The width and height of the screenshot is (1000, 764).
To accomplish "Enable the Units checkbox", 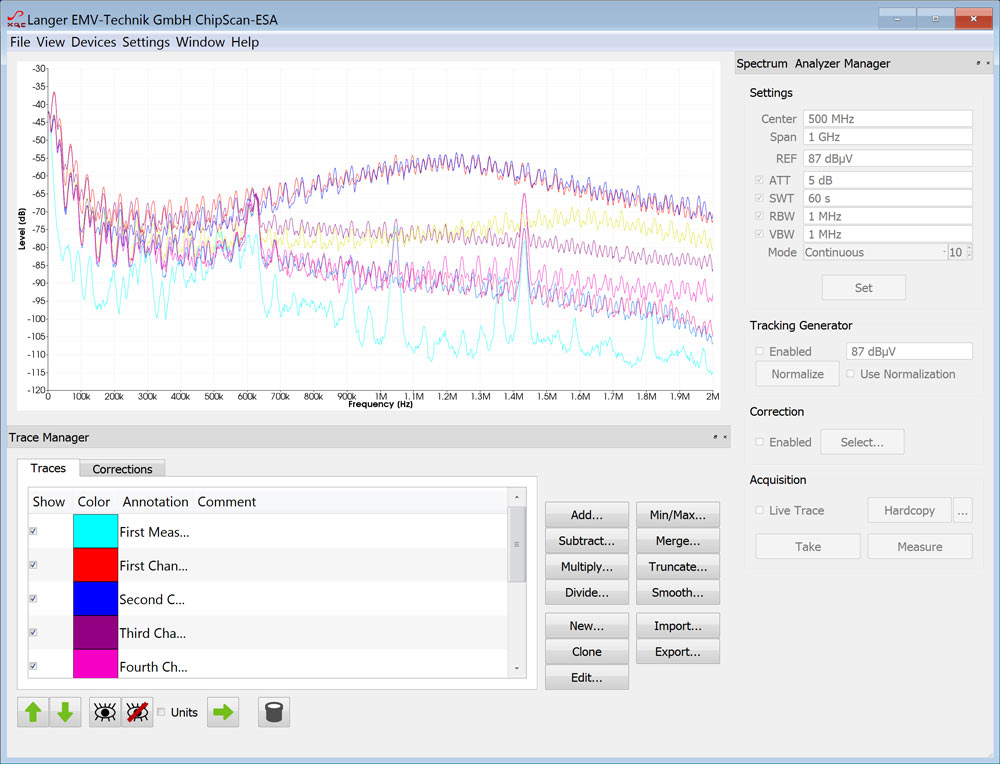I will tap(161, 712).
